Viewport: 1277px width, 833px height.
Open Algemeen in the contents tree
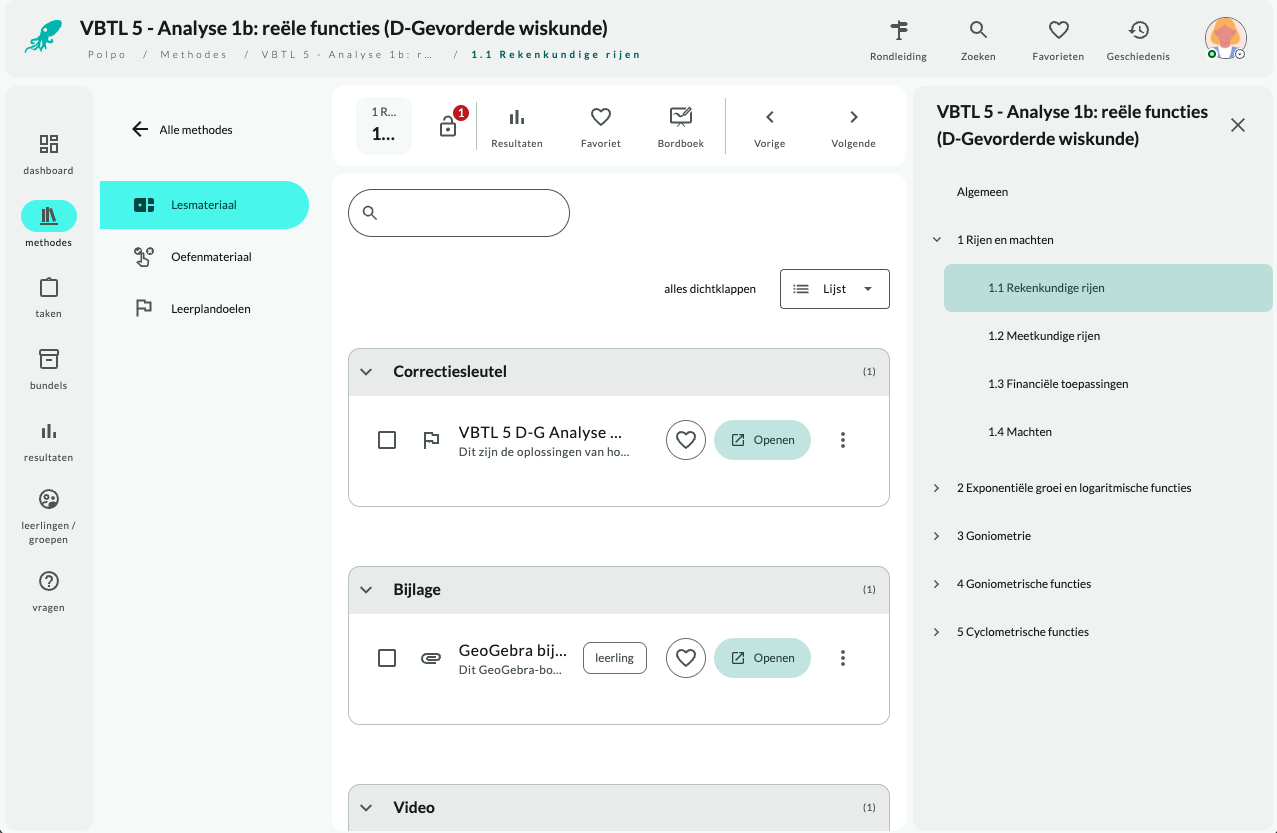[x=982, y=192]
